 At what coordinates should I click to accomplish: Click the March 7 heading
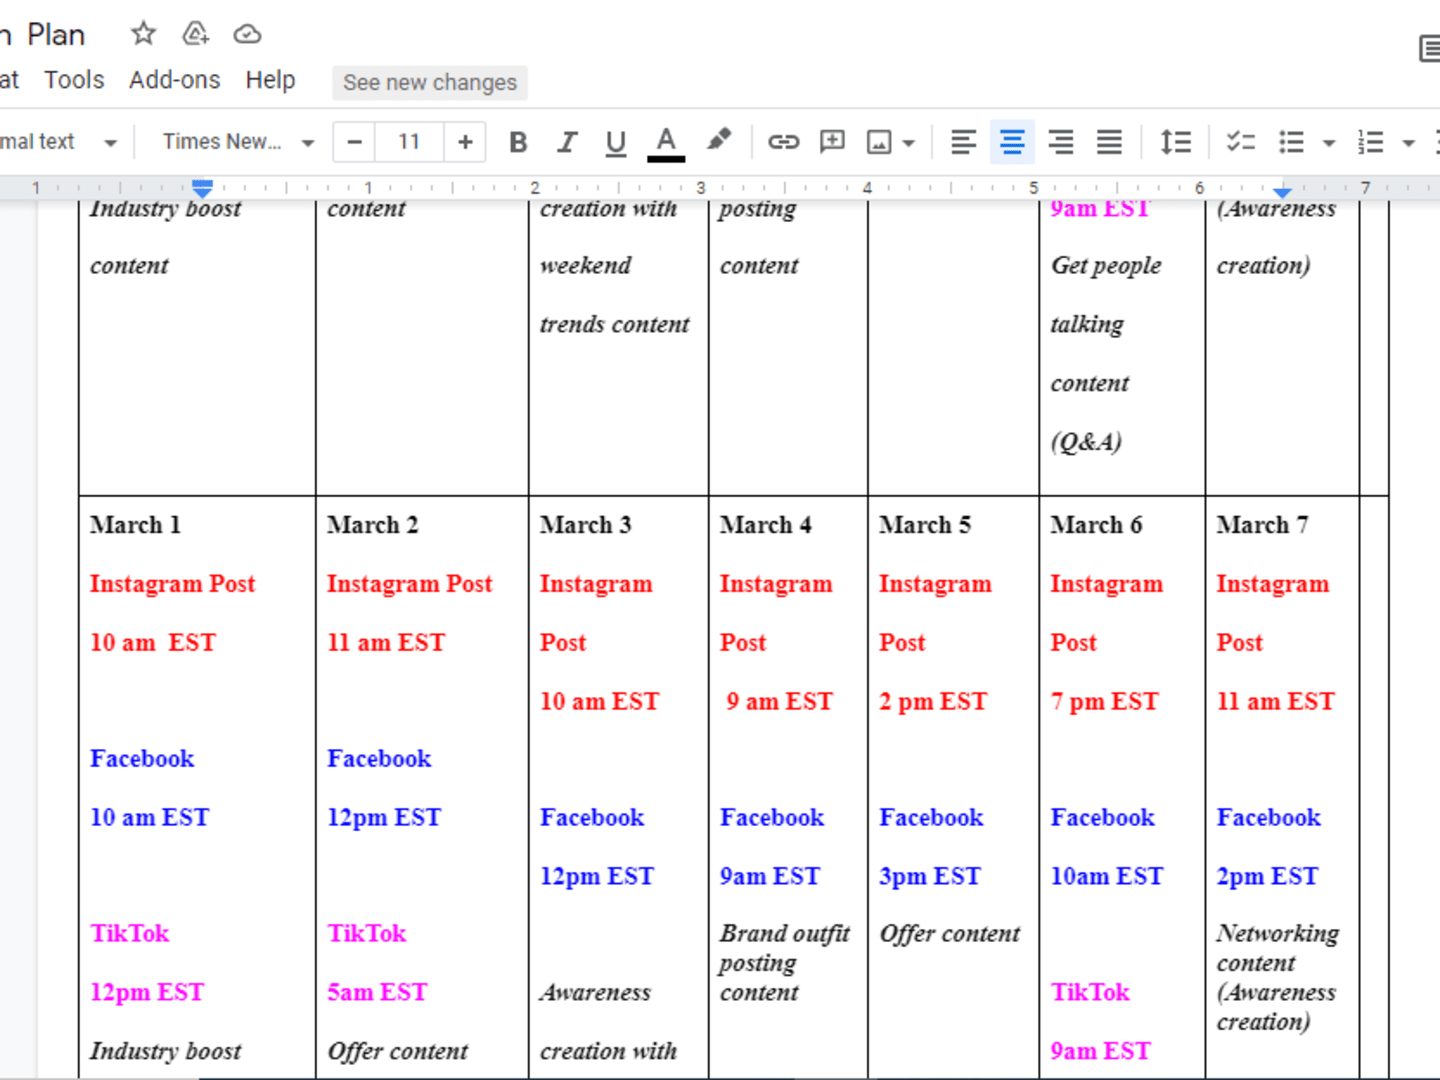1262,525
